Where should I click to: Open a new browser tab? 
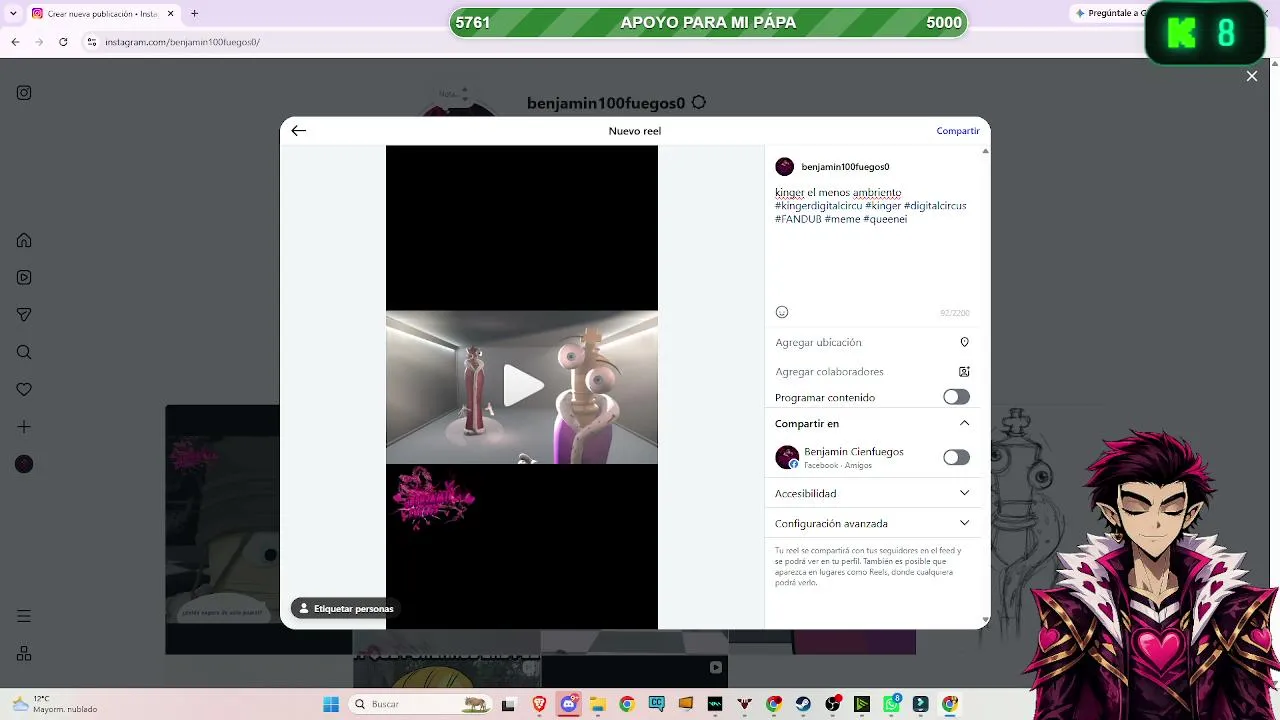[194, 14]
